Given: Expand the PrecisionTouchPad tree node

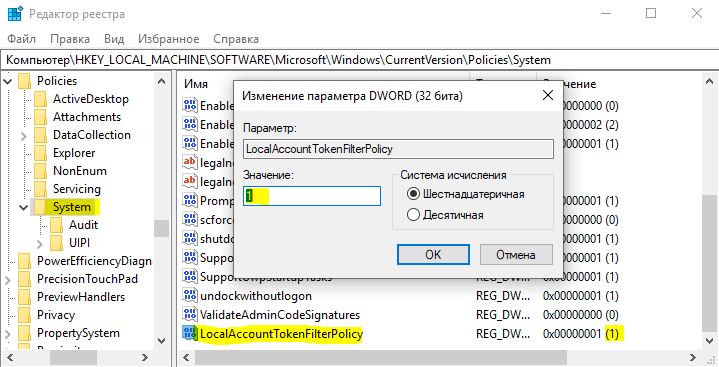Looking at the screenshot, I should coord(8,279).
